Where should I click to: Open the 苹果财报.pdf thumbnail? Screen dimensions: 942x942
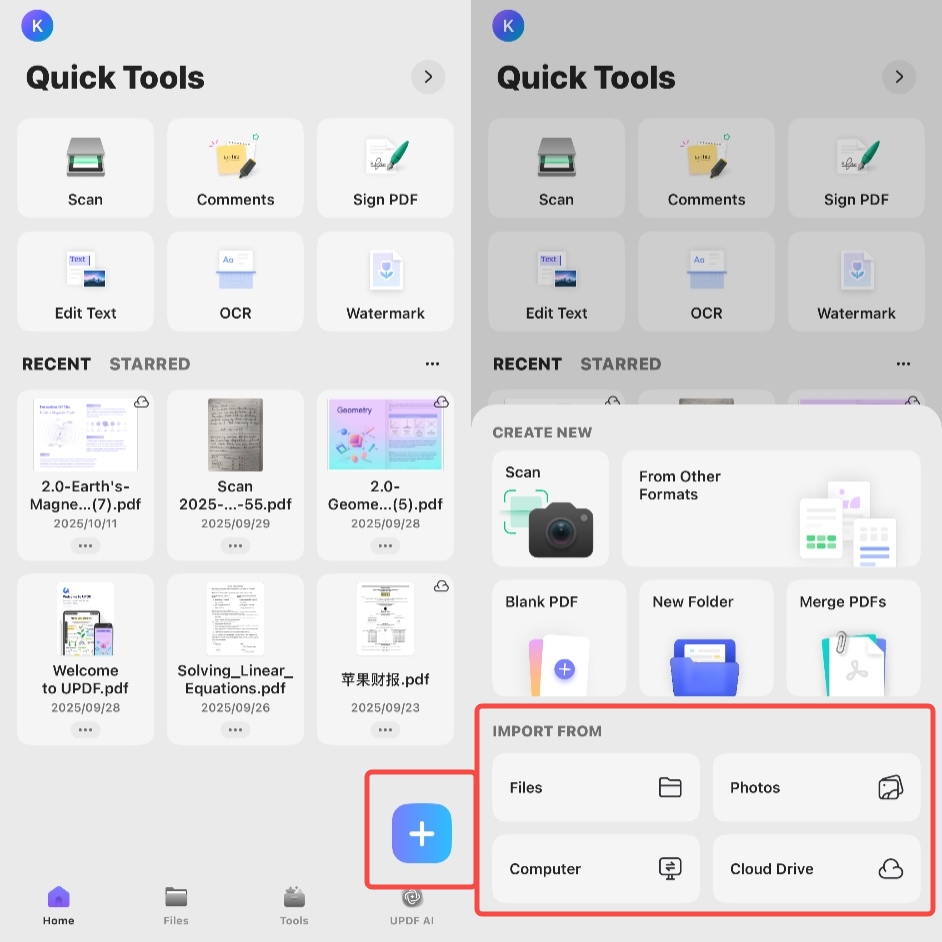385,619
